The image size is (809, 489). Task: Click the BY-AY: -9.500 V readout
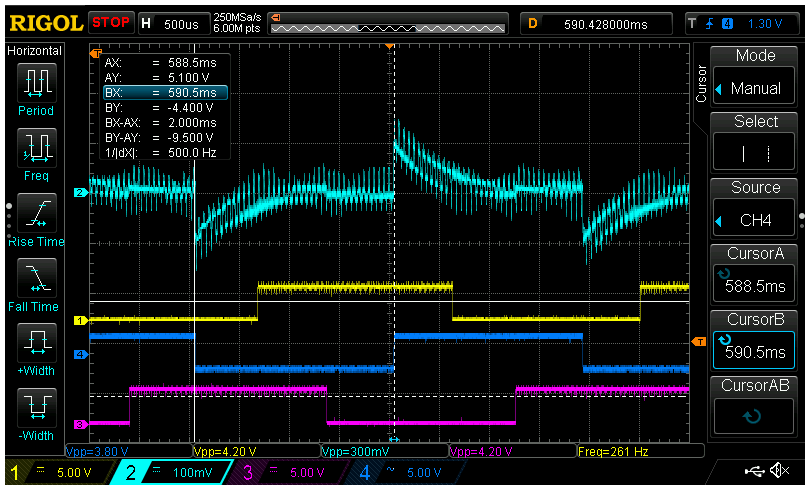159,138
